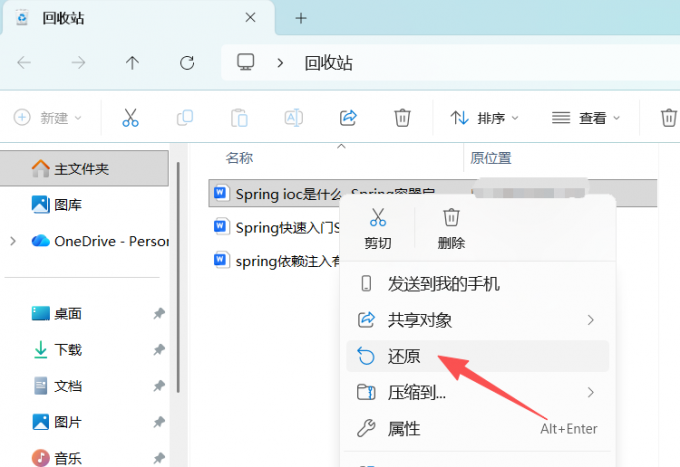Select the 回收站 tab
Screen dimensions: 680x467
[138, 18]
